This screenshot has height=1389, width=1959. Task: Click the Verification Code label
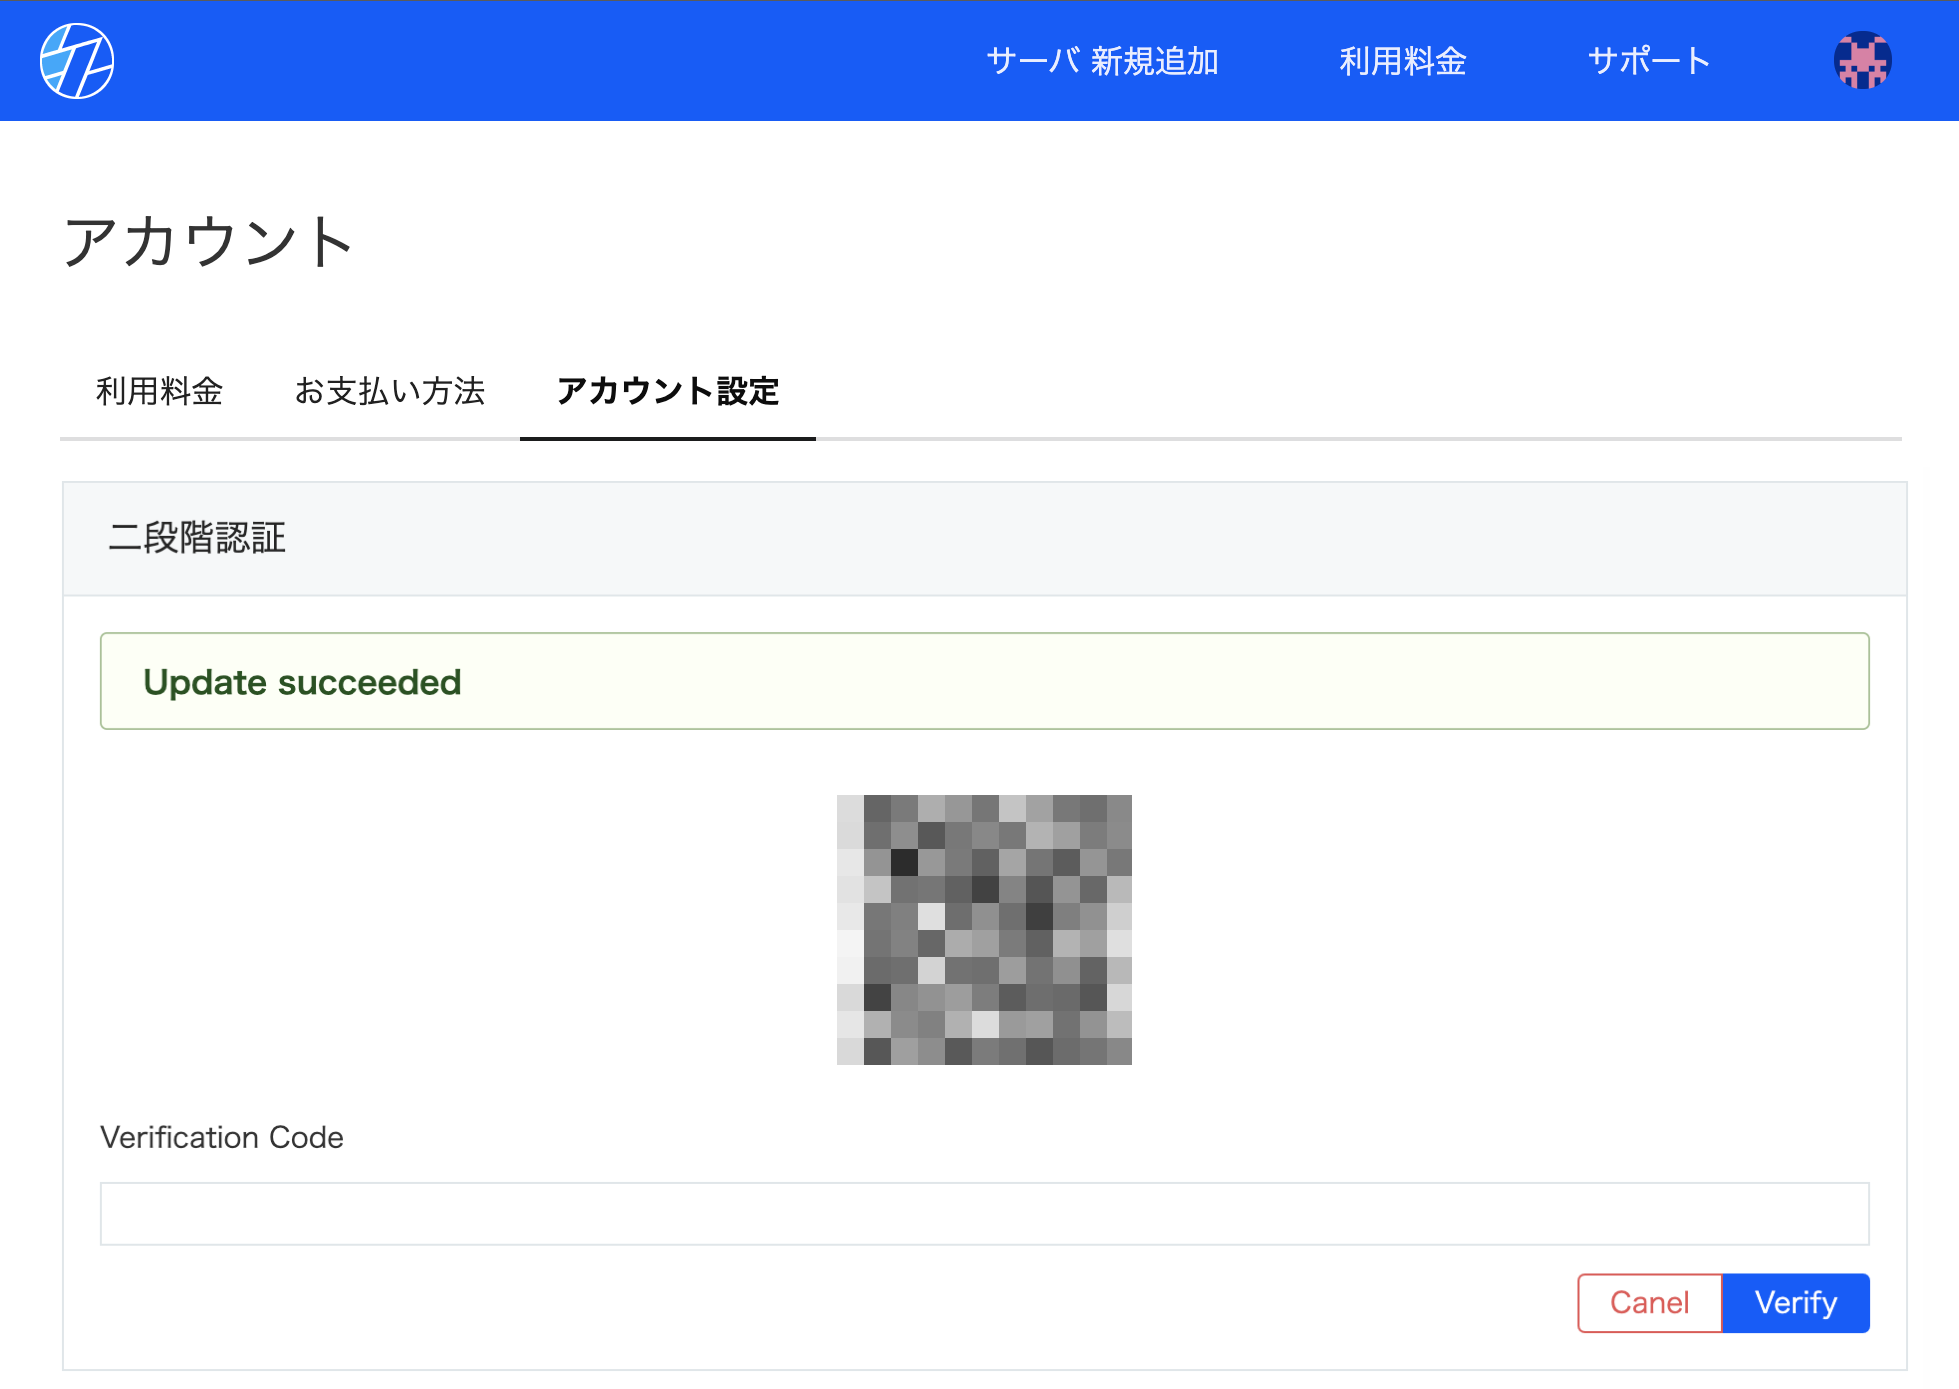pyautogui.click(x=222, y=1137)
